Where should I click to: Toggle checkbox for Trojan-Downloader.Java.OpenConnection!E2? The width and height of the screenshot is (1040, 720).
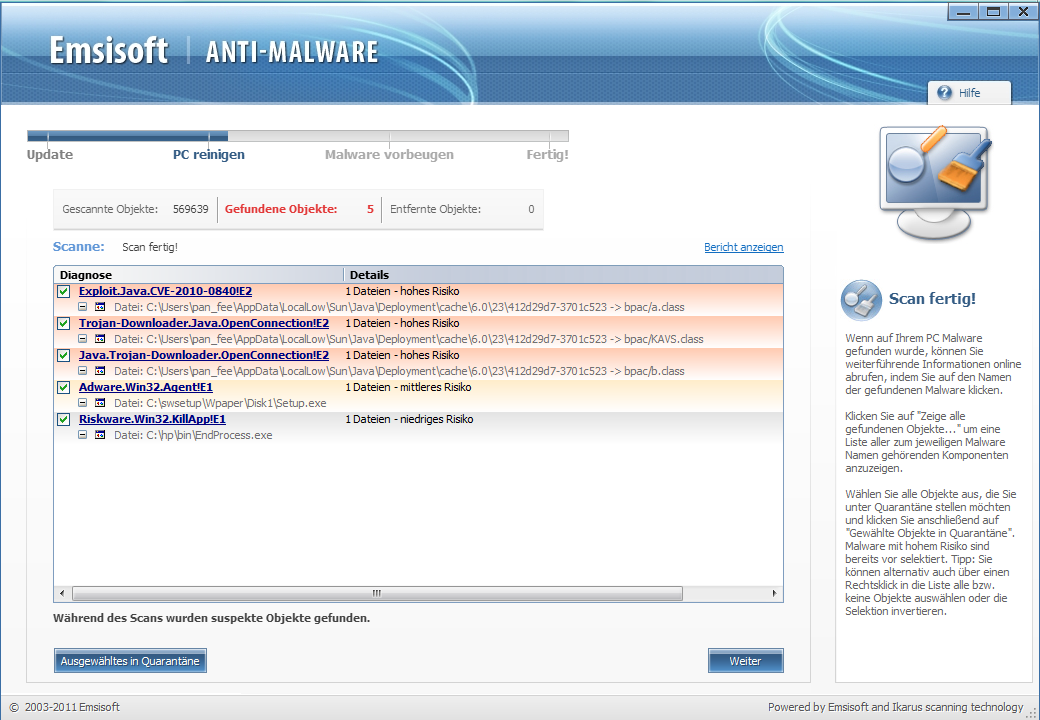click(x=64, y=323)
